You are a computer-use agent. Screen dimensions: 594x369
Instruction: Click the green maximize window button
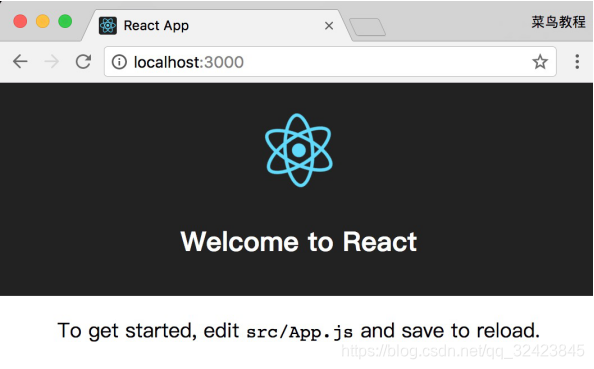[x=65, y=21]
